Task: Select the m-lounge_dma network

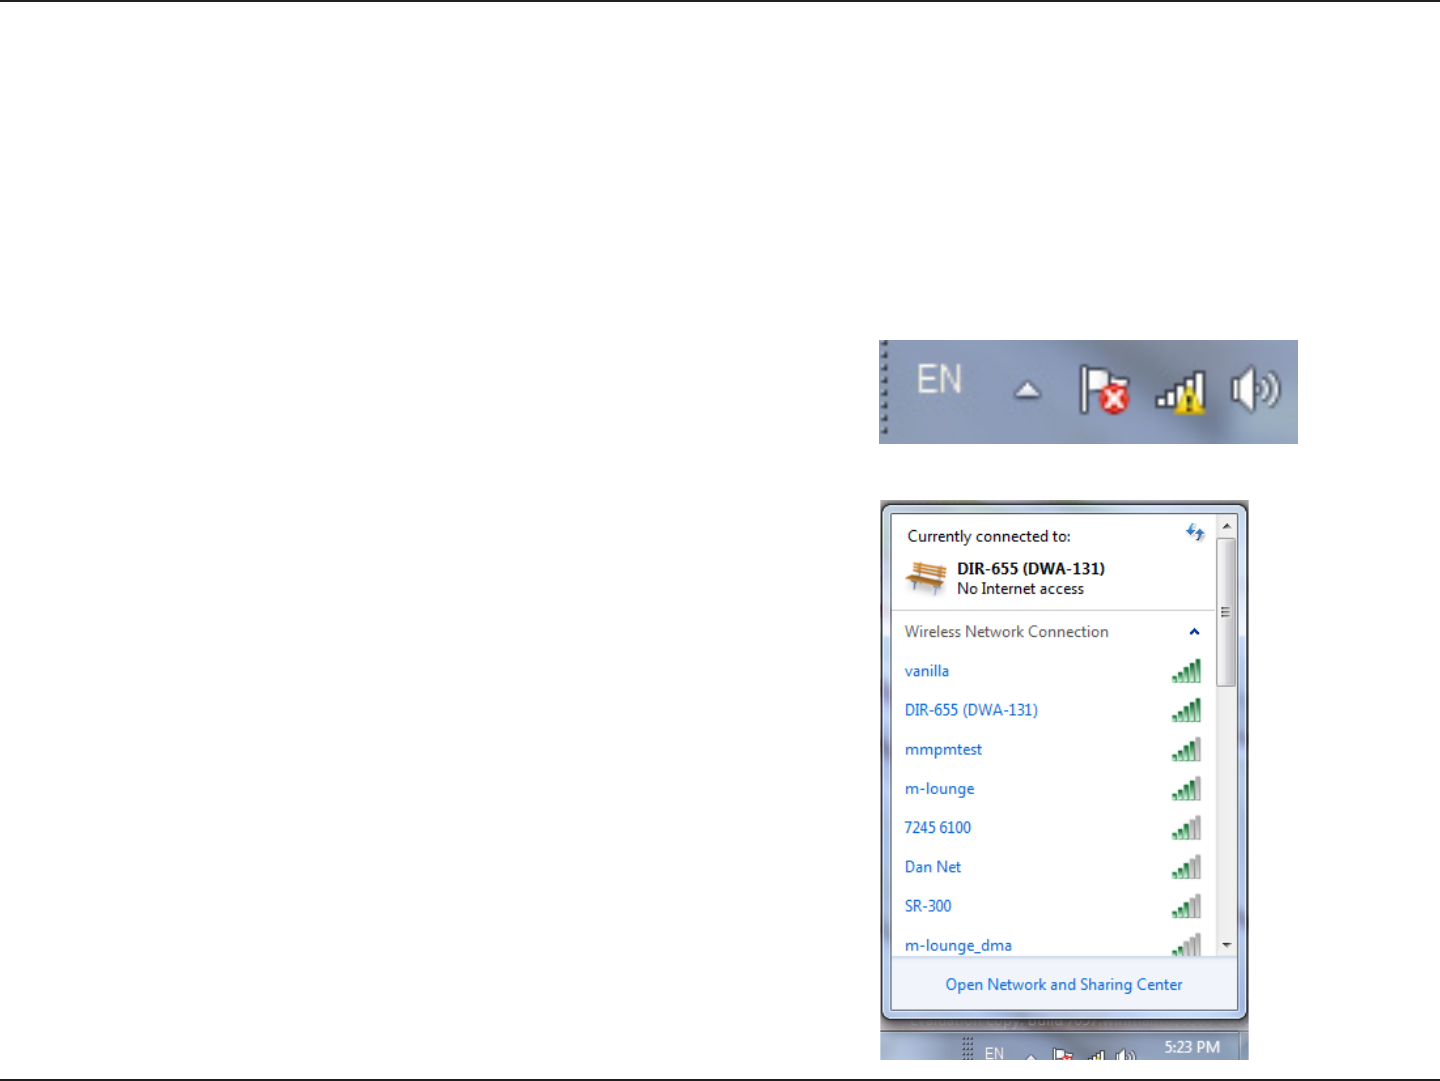Action: click(1053, 945)
